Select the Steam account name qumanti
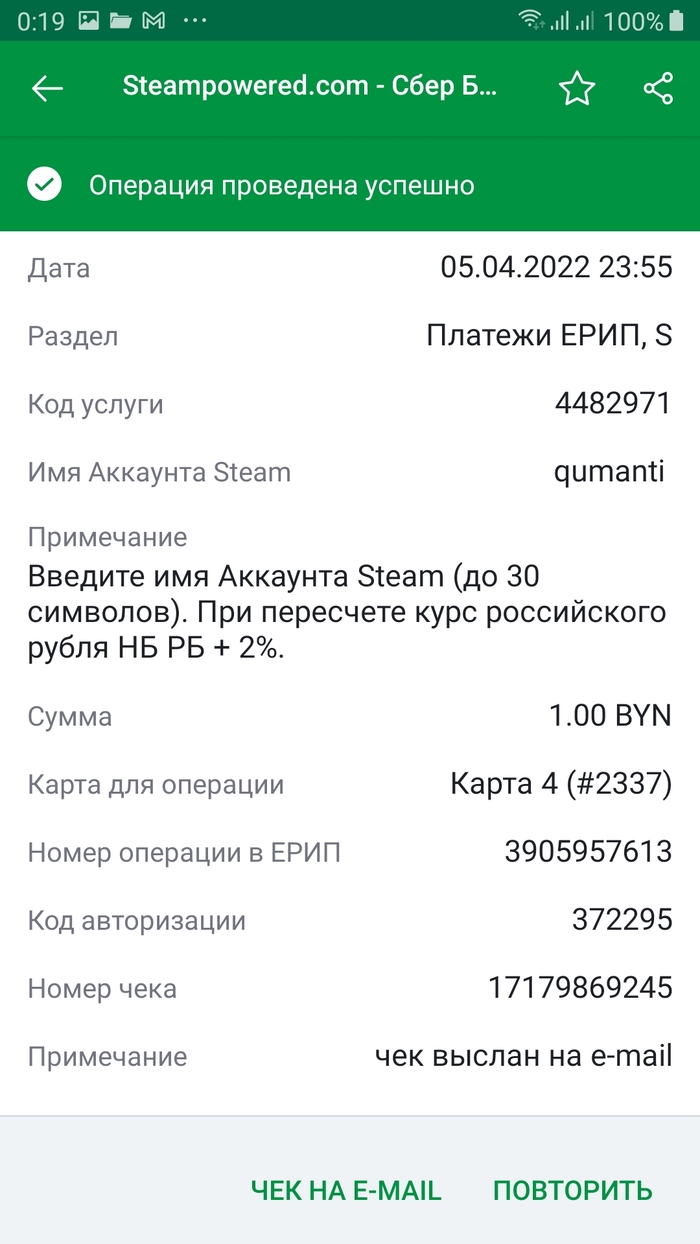 pos(609,471)
